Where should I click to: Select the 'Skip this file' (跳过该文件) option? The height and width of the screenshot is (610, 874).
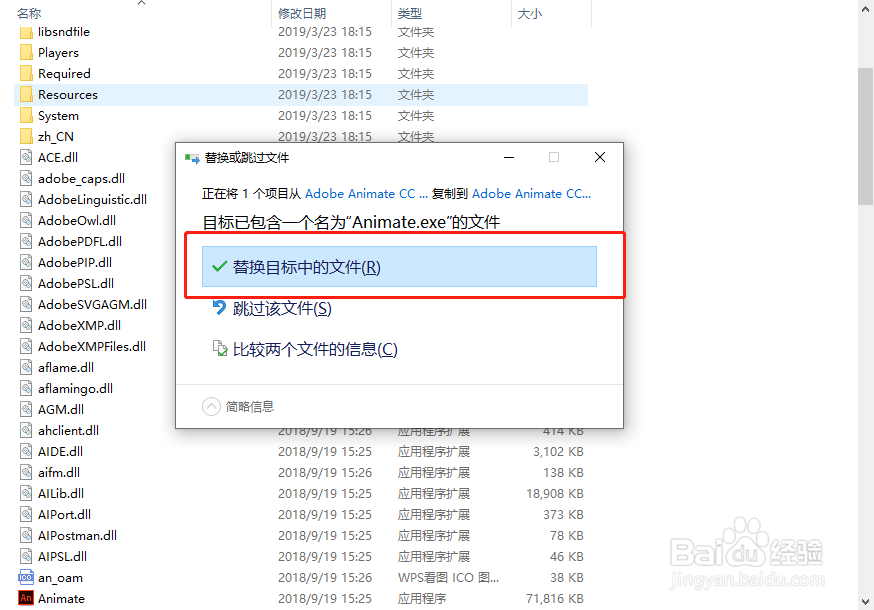pos(272,308)
